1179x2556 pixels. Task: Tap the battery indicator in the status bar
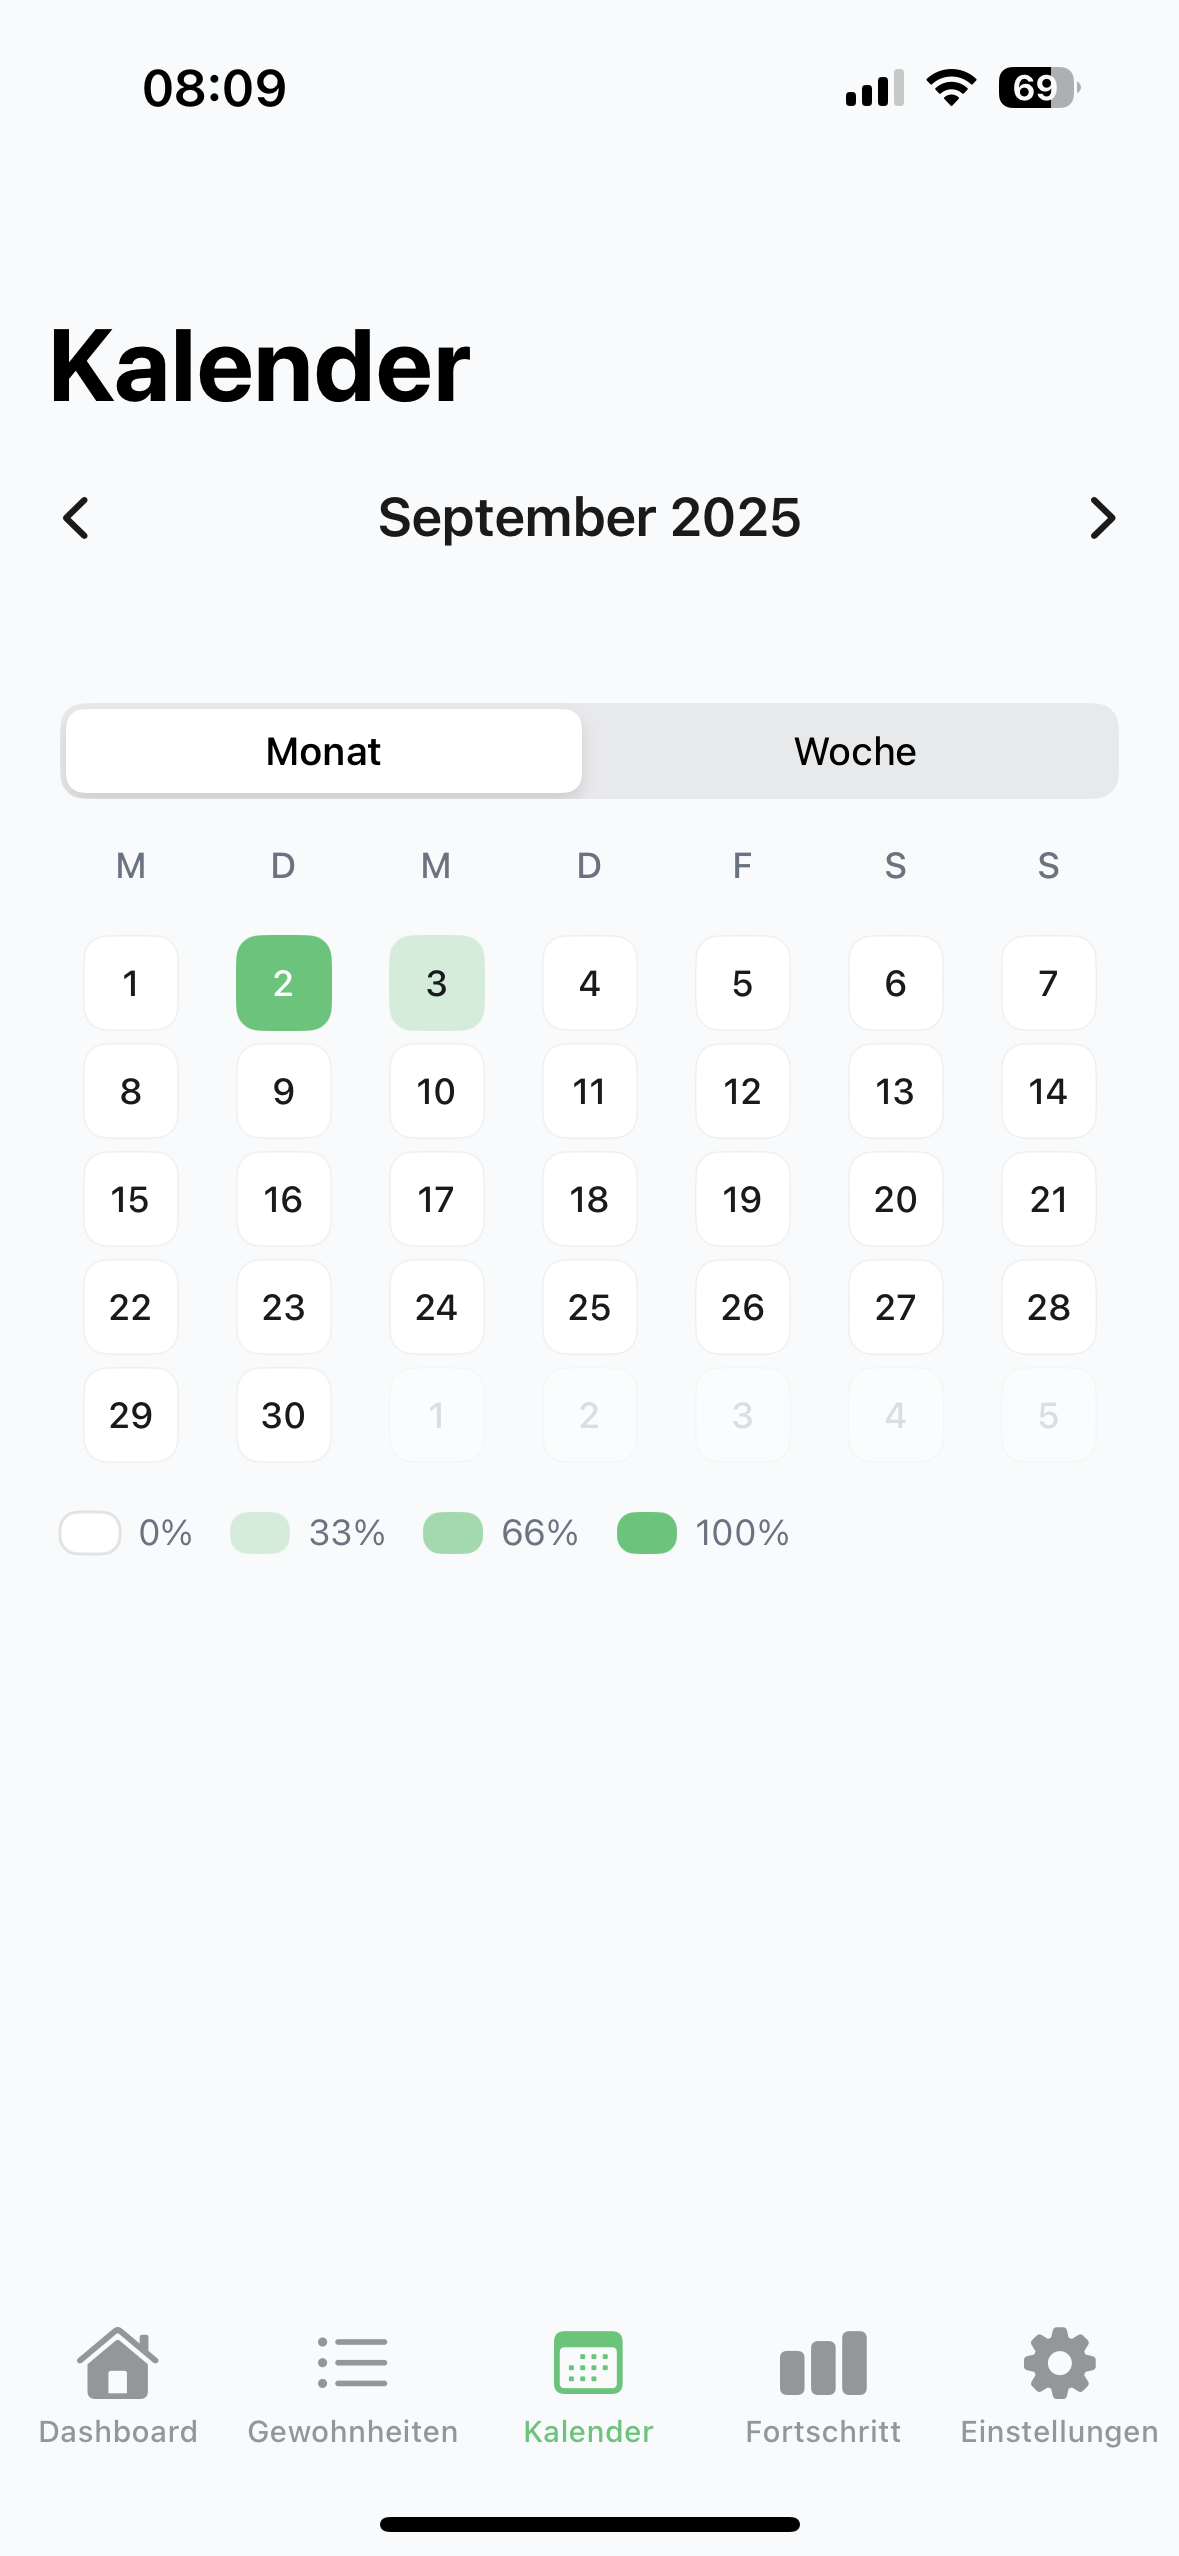click(x=1039, y=88)
